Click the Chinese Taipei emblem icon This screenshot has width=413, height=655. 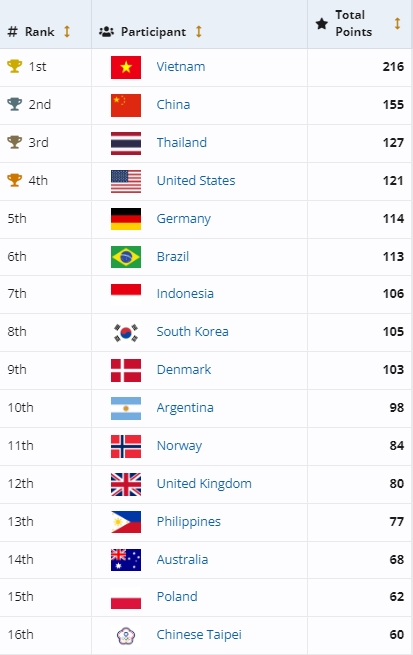point(126,635)
